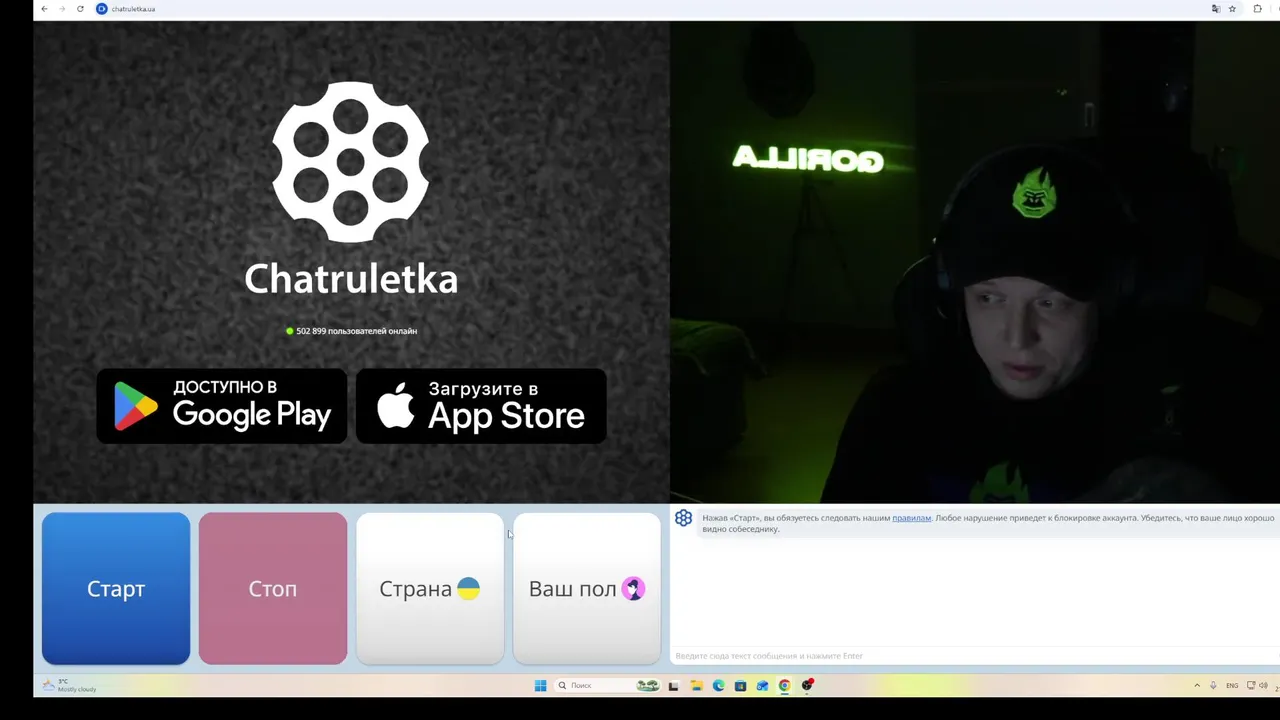Follow the правилам rules link
Screen dimensions: 1280x720
click(x=911, y=518)
